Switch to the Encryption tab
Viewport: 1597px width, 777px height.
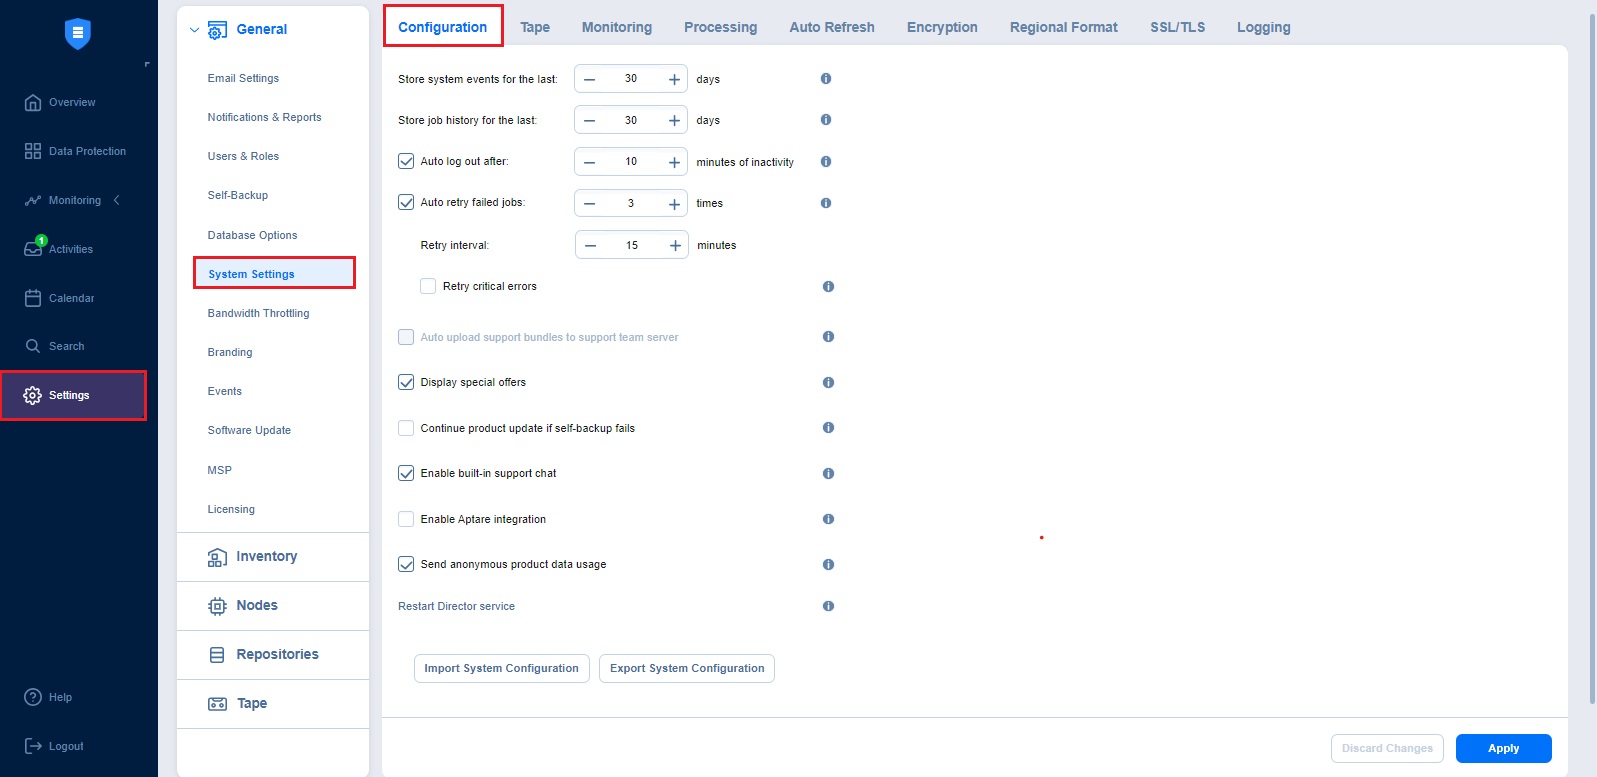tap(941, 27)
